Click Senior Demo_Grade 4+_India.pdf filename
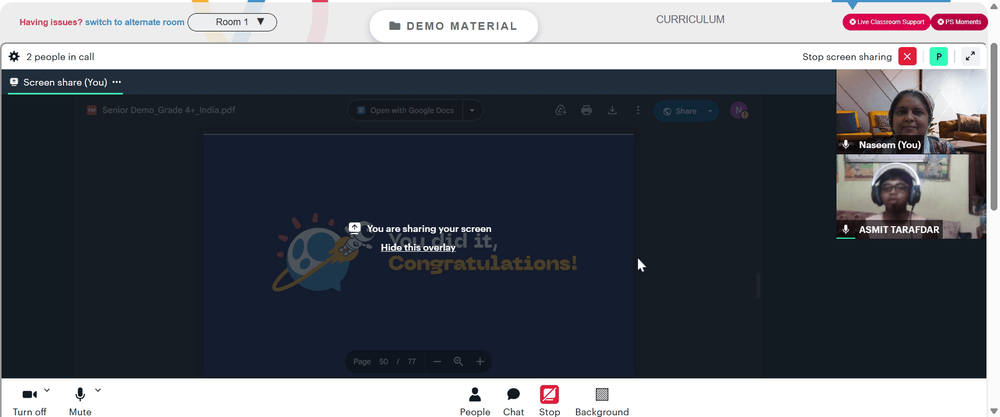The image size is (1000, 417). click(168, 110)
